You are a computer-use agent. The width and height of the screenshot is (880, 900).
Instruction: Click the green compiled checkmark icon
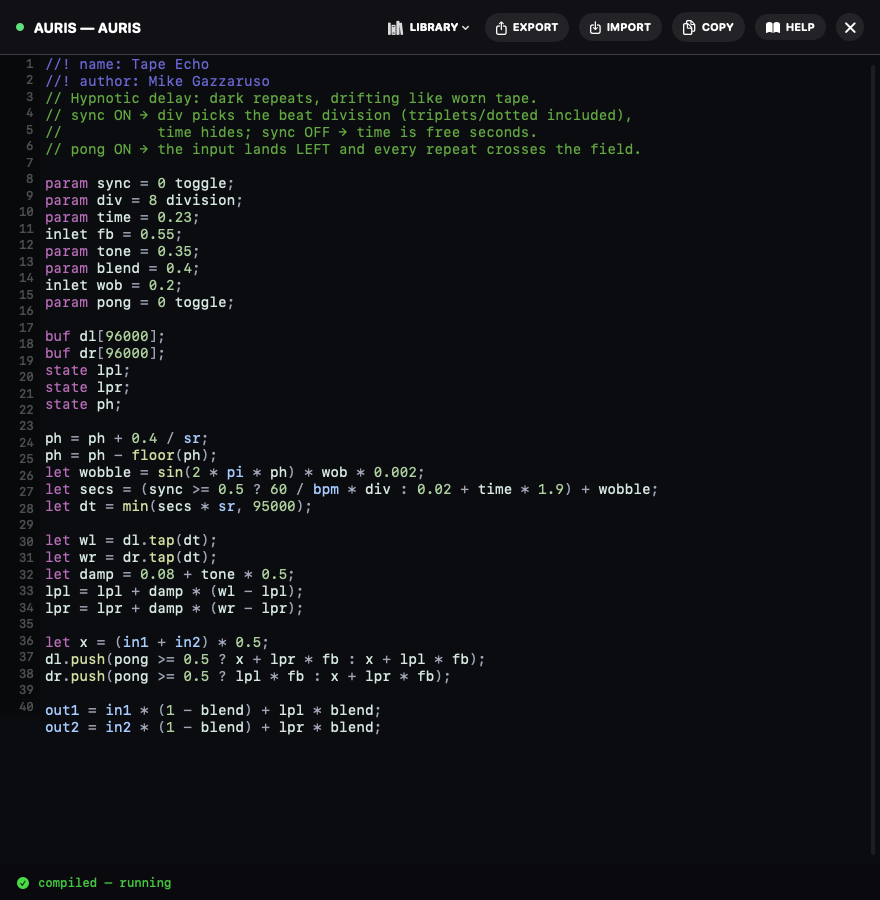pos(23,883)
